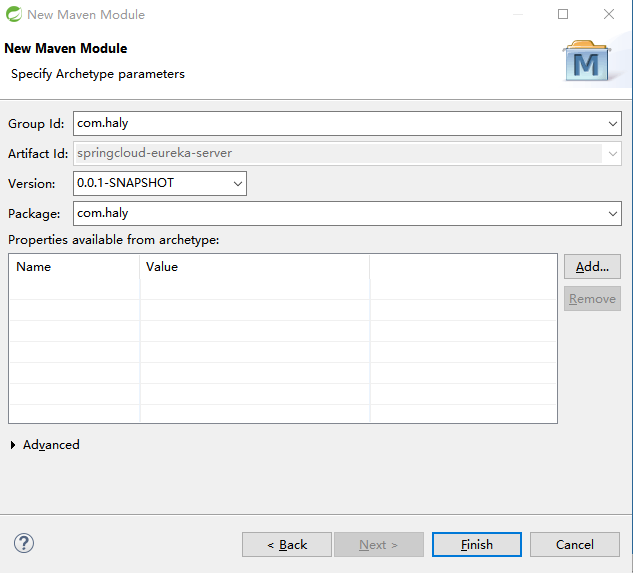Maximize the New Maven Module window
This screenshot has width=633, height=573.
[x=563, y=14]
